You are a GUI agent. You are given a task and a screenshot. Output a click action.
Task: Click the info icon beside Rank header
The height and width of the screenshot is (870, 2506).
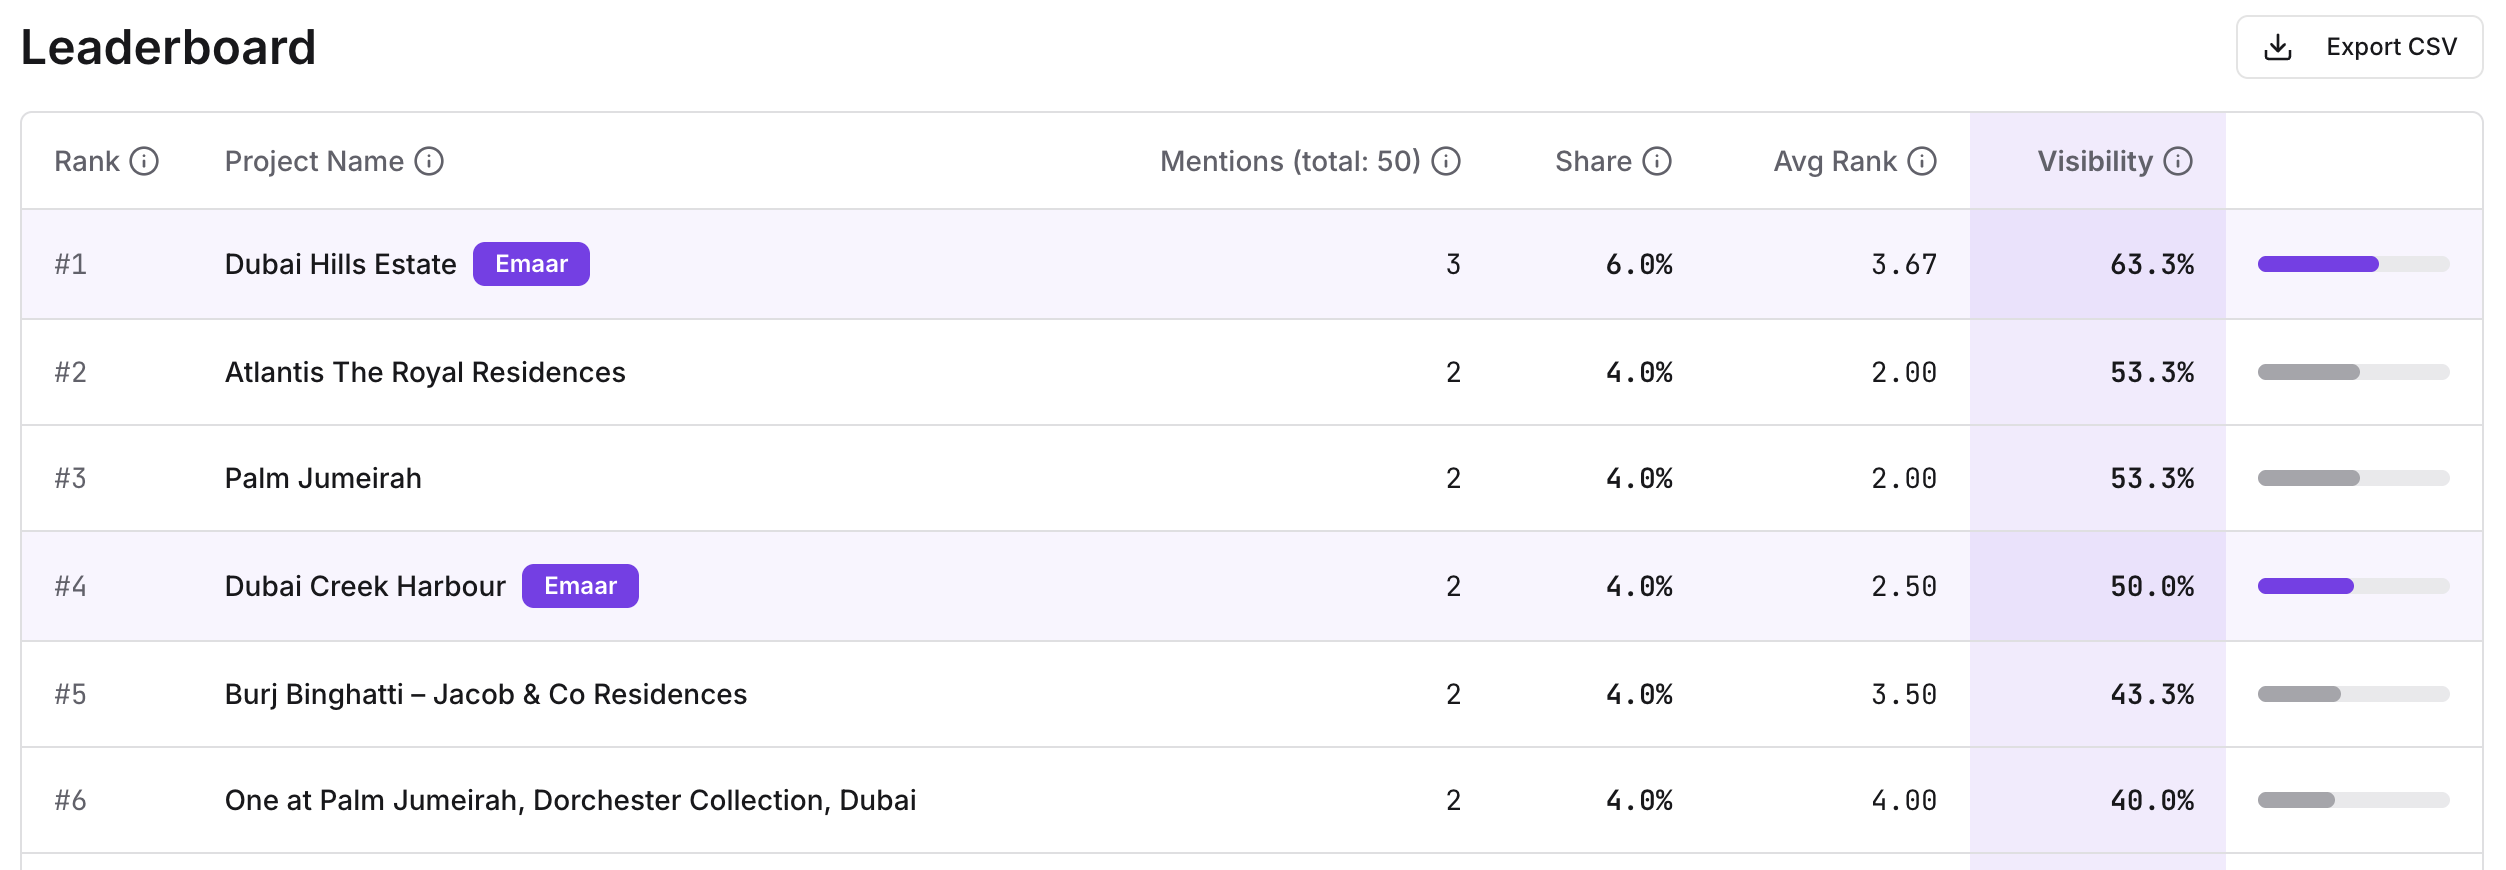pos(145,160)
